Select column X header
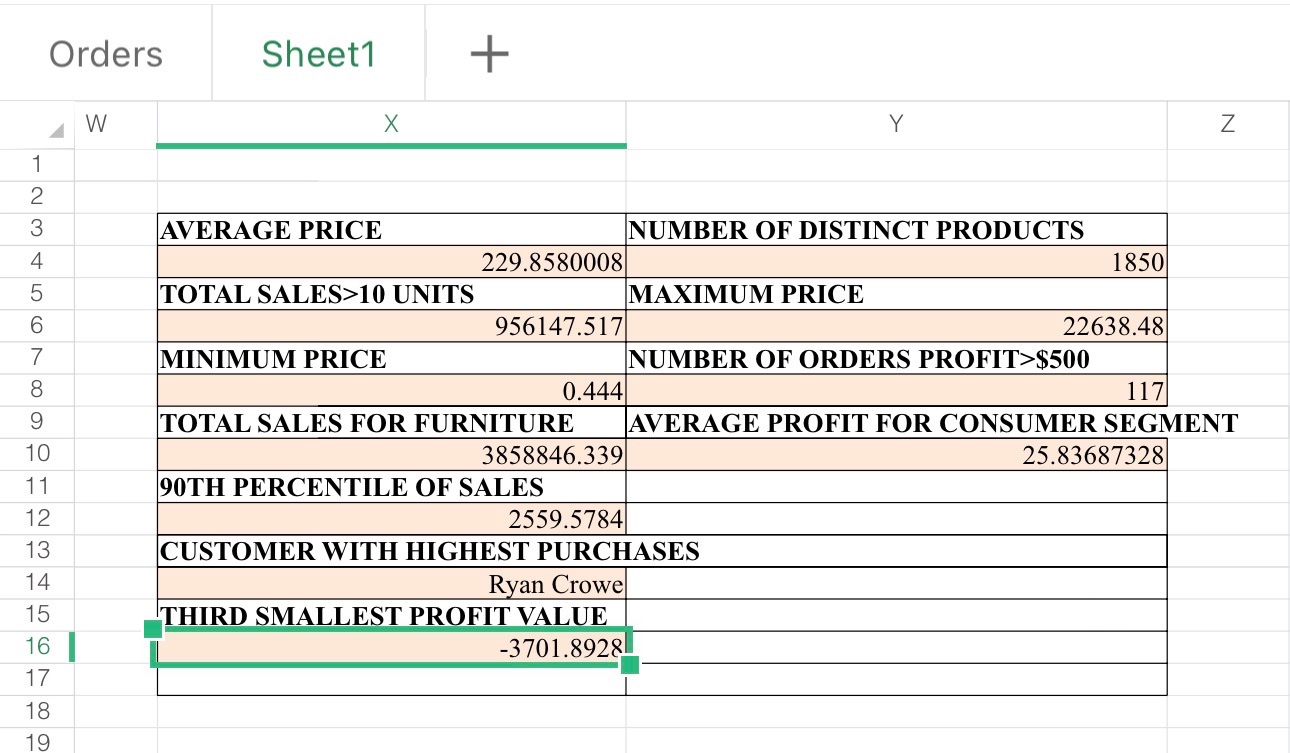Screen dimensions: 1290x753 391,124
